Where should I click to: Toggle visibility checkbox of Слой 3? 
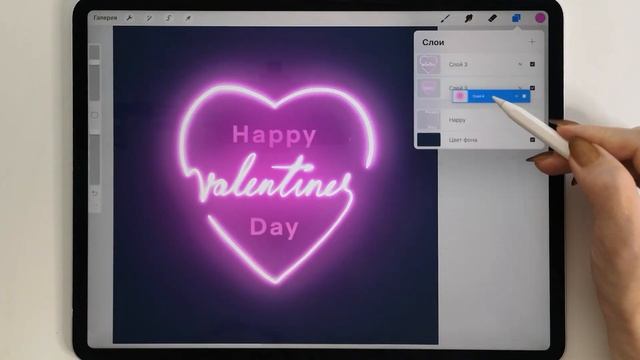532,64
